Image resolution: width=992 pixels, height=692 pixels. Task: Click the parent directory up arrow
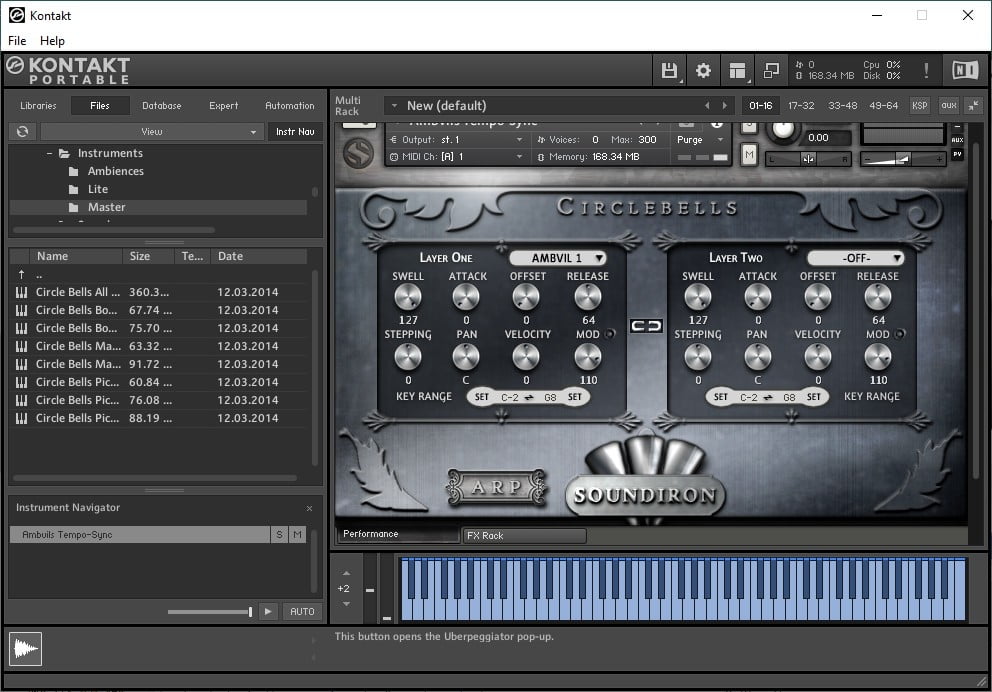[22, 275]
